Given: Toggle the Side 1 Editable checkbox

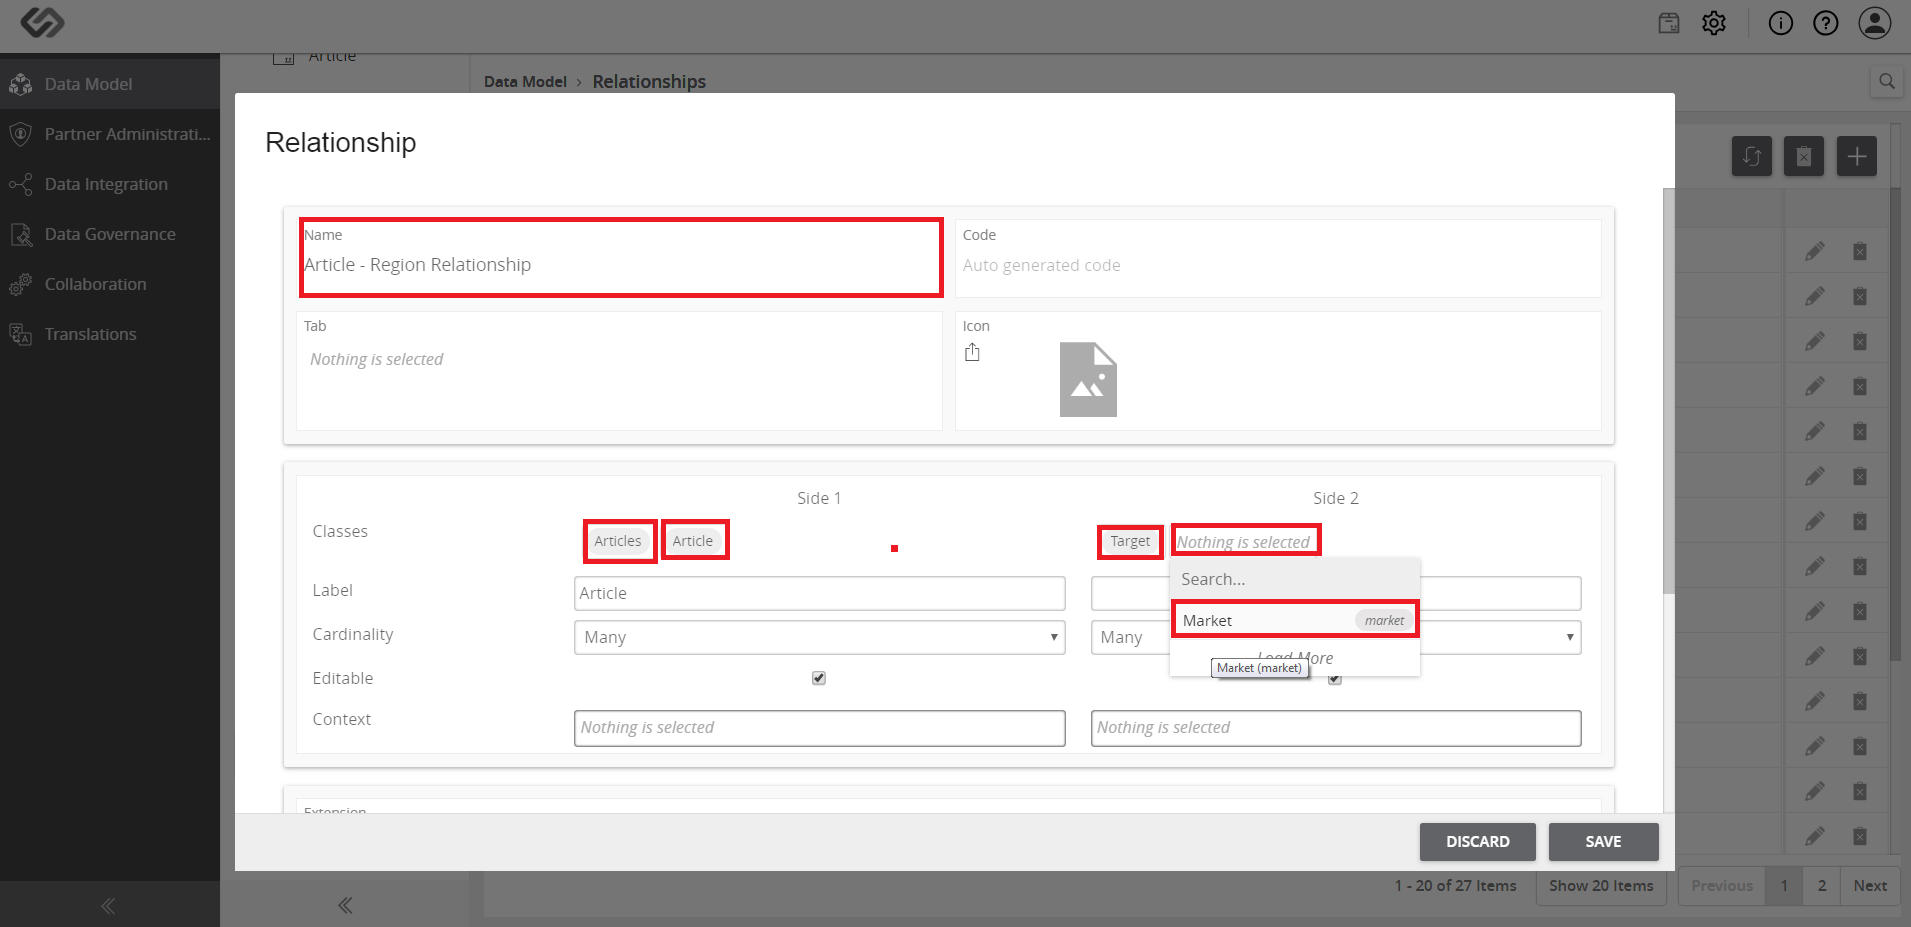Looking at the screenshot, I should point(819,678).
